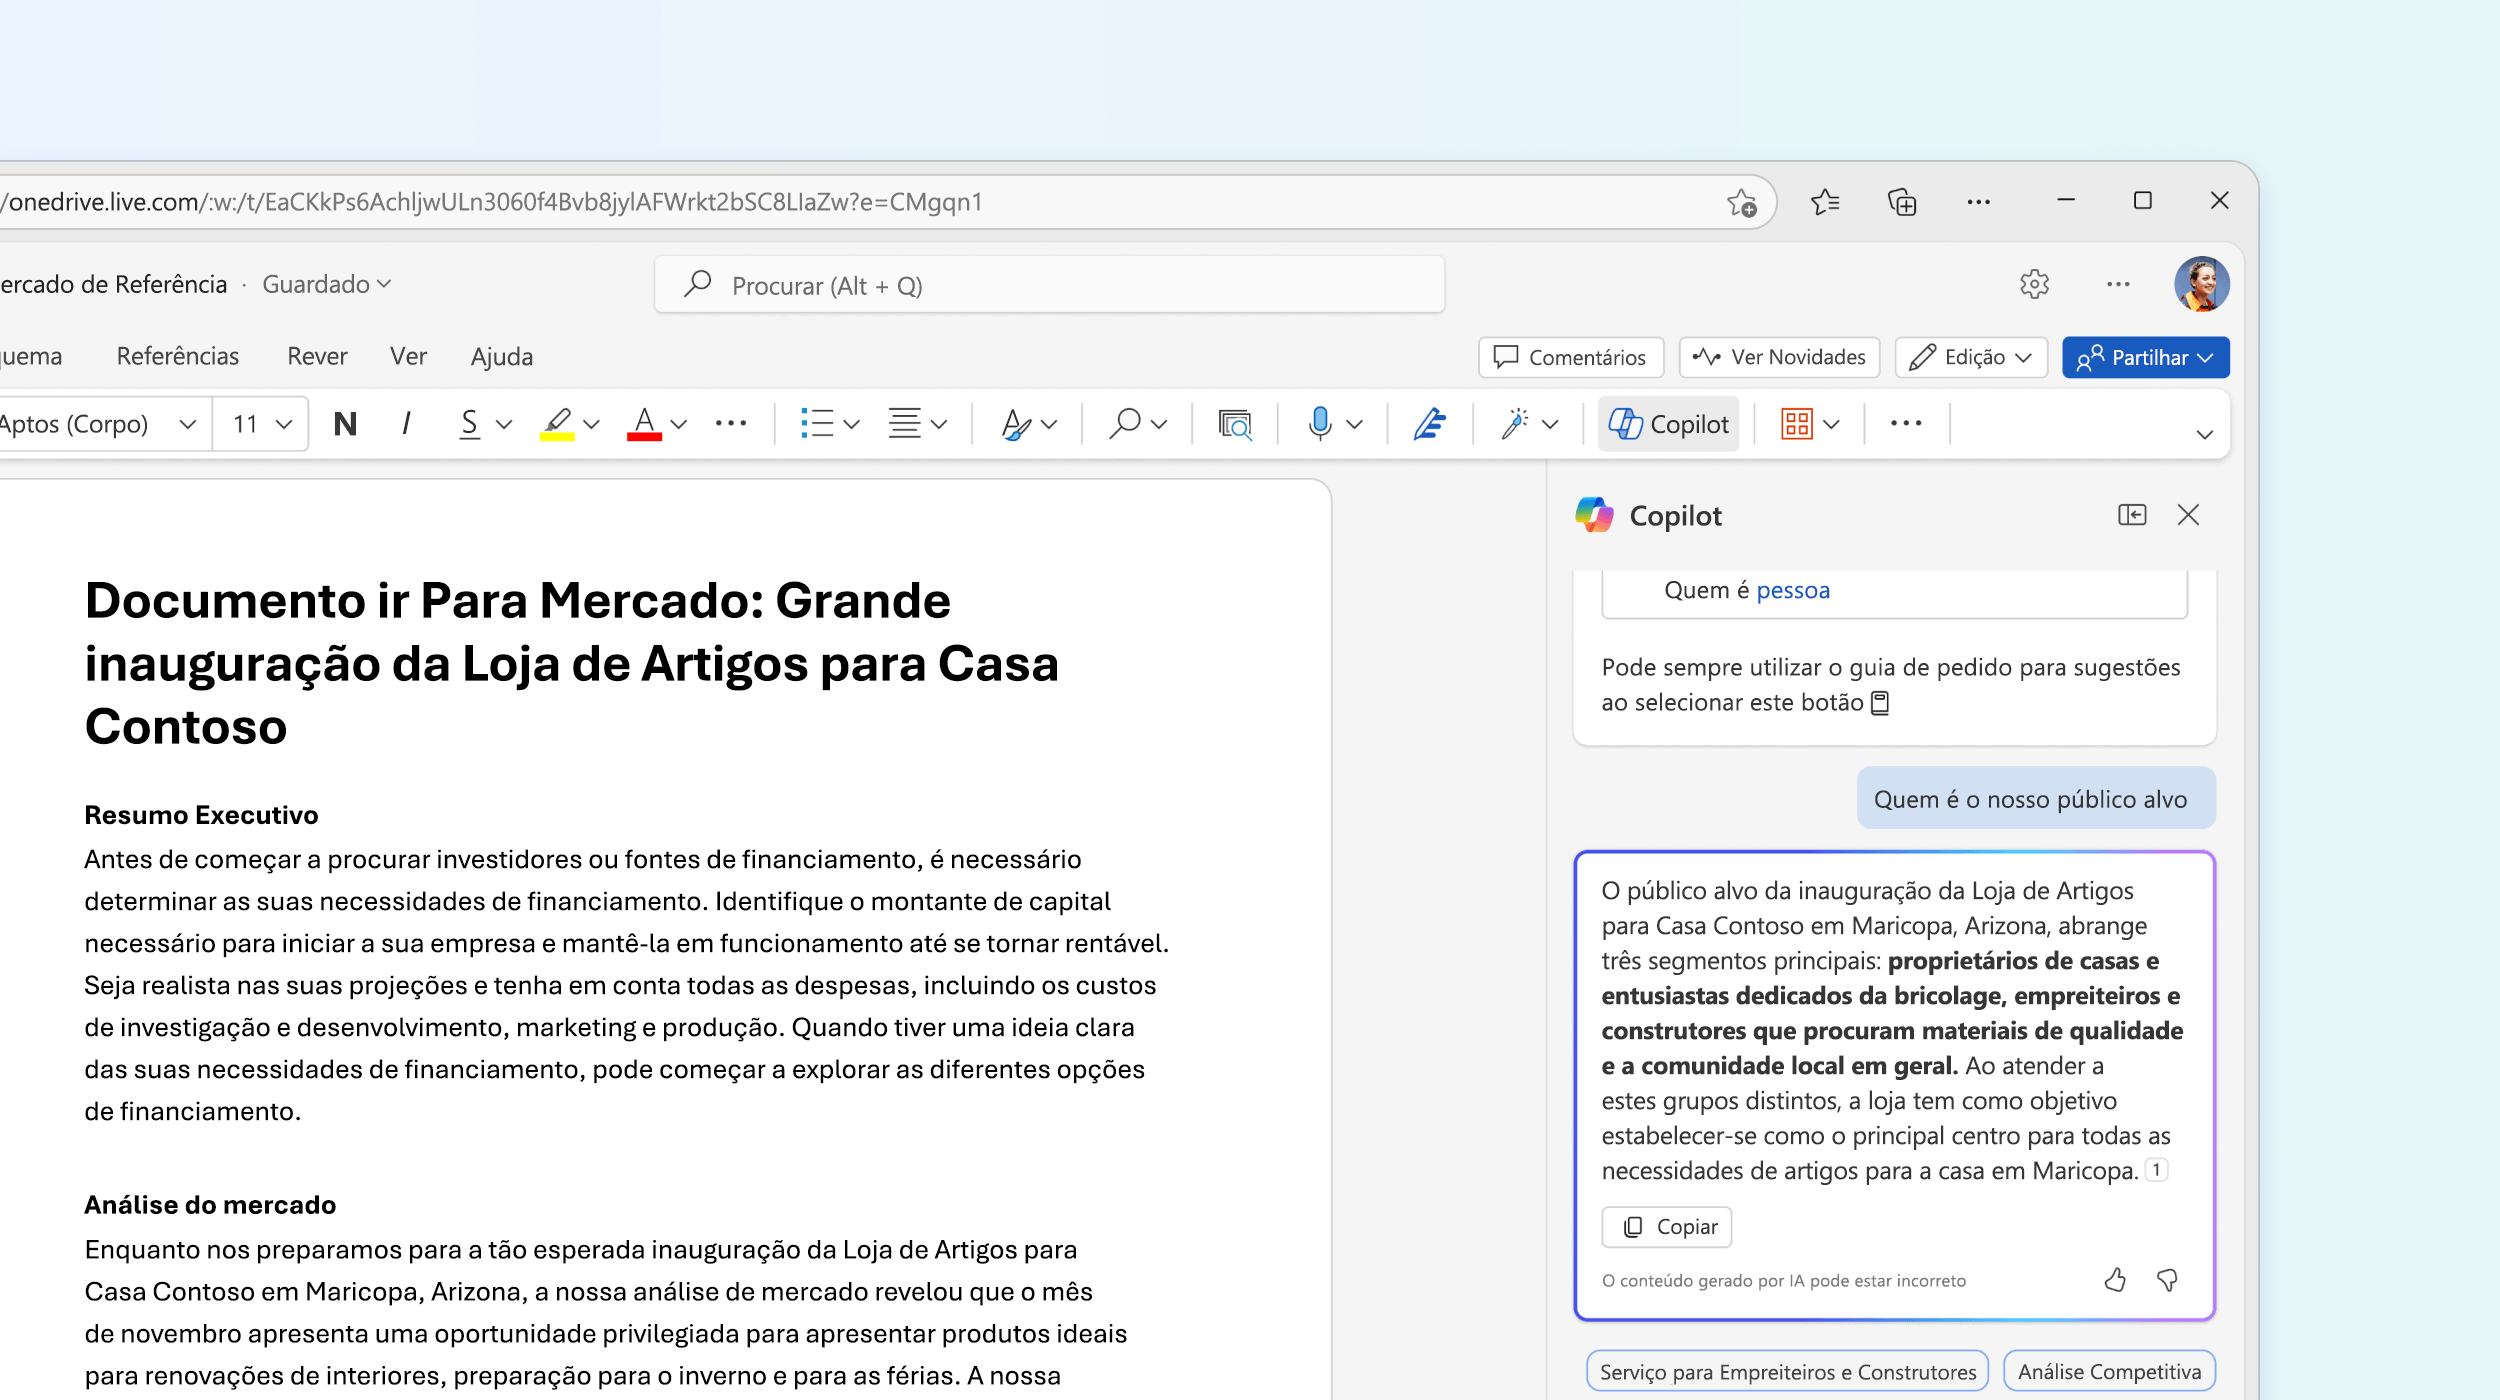Open the Guardado status dropdown
The image size is (2500, 1400).
(326, 284)
